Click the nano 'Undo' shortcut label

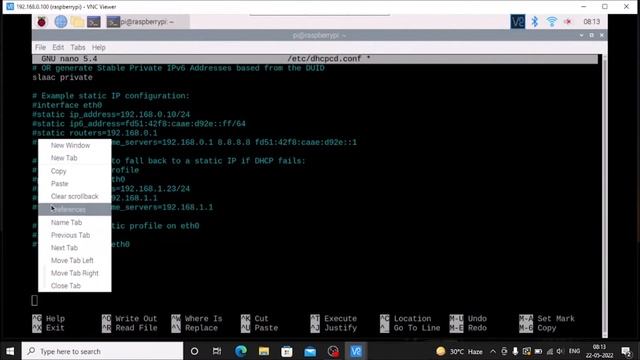[477, 318]
